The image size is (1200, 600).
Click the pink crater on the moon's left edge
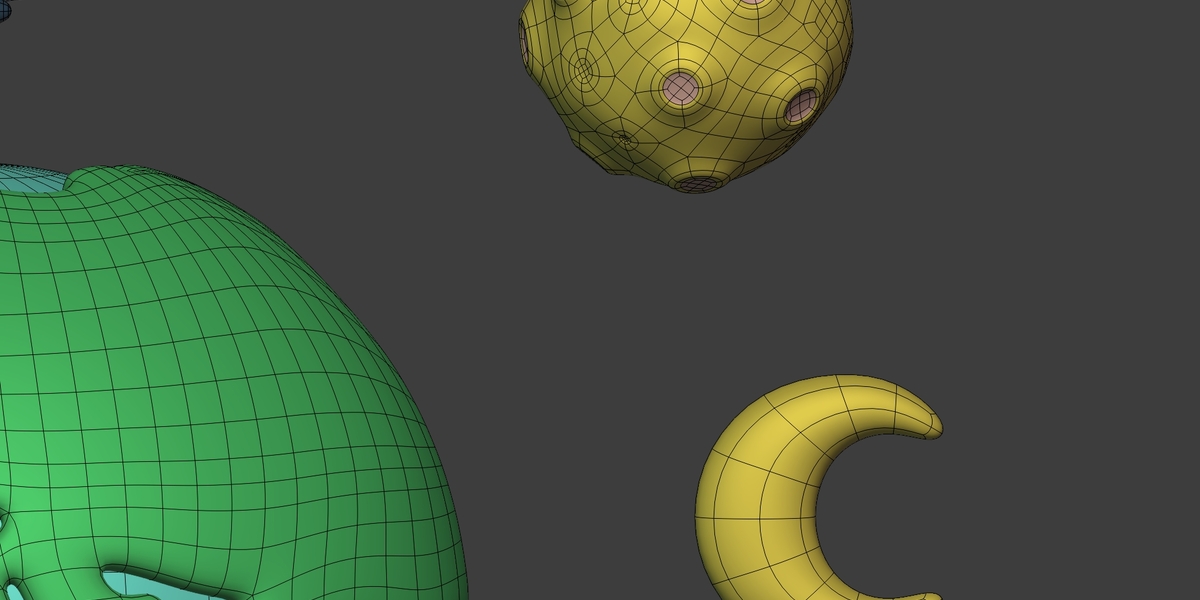click(524, 38)
